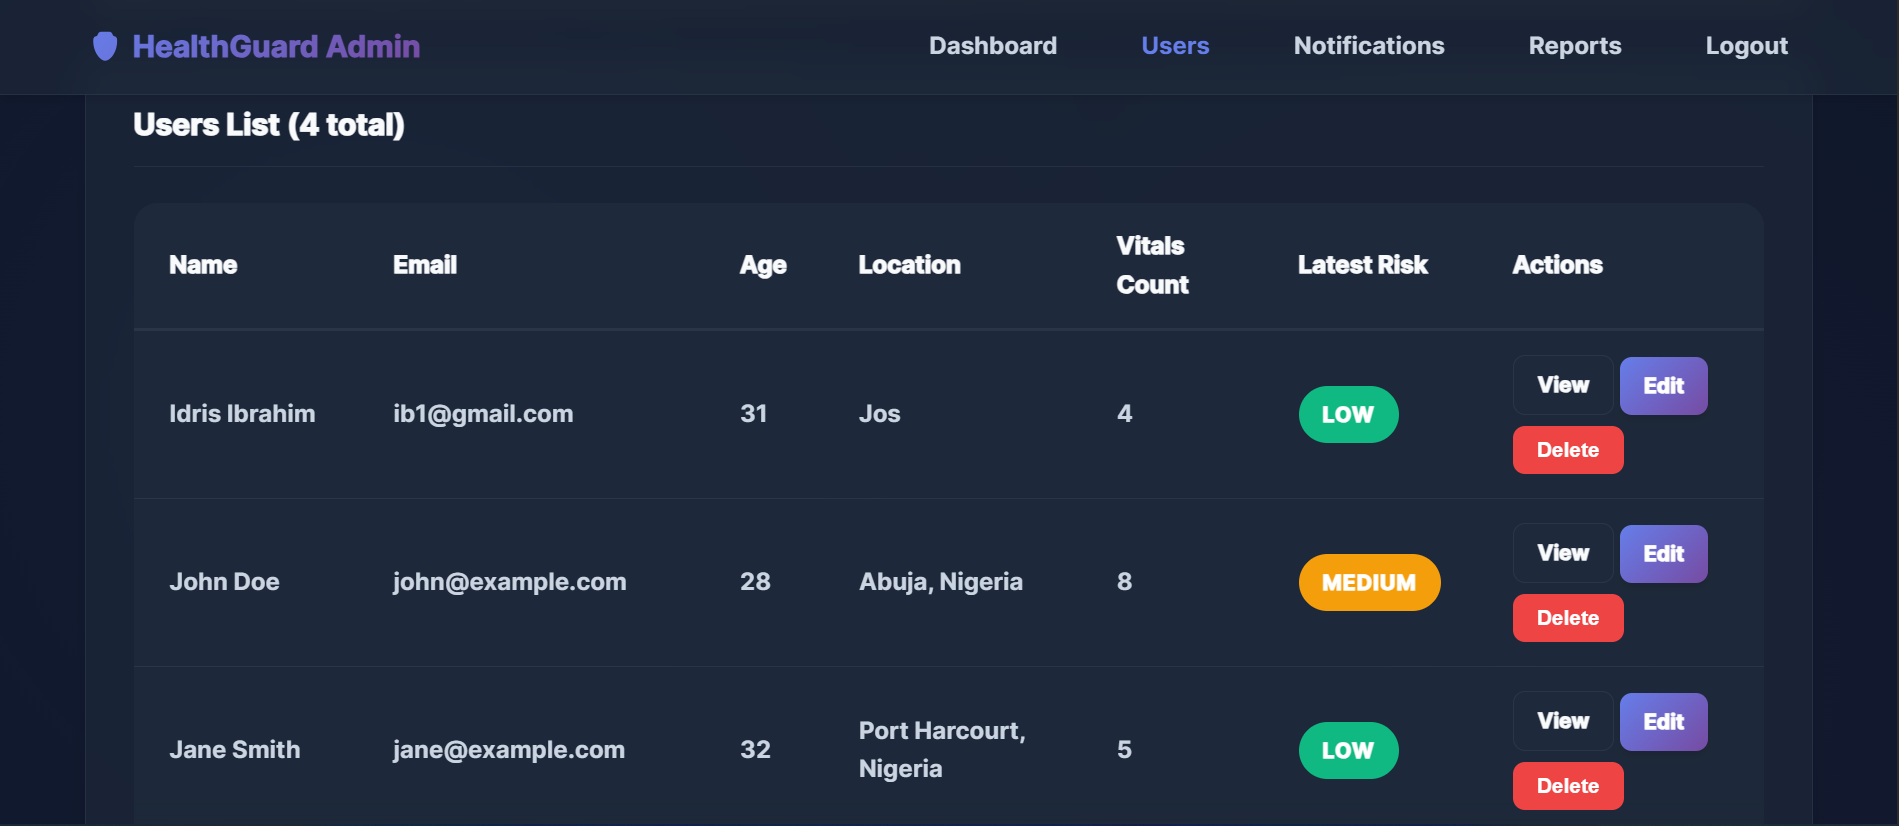The width and height of the screenshot is (1899, 826).
Task: Edit the Jane Smith user
Action: click(1663, 722)
